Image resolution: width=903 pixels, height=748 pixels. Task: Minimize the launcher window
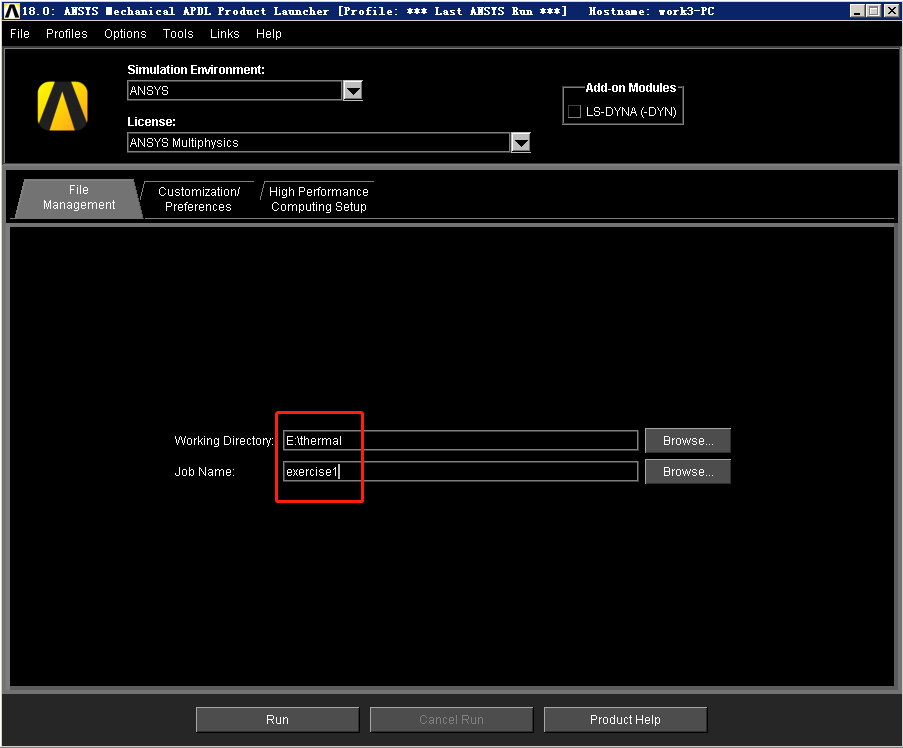tap(858, 11)
